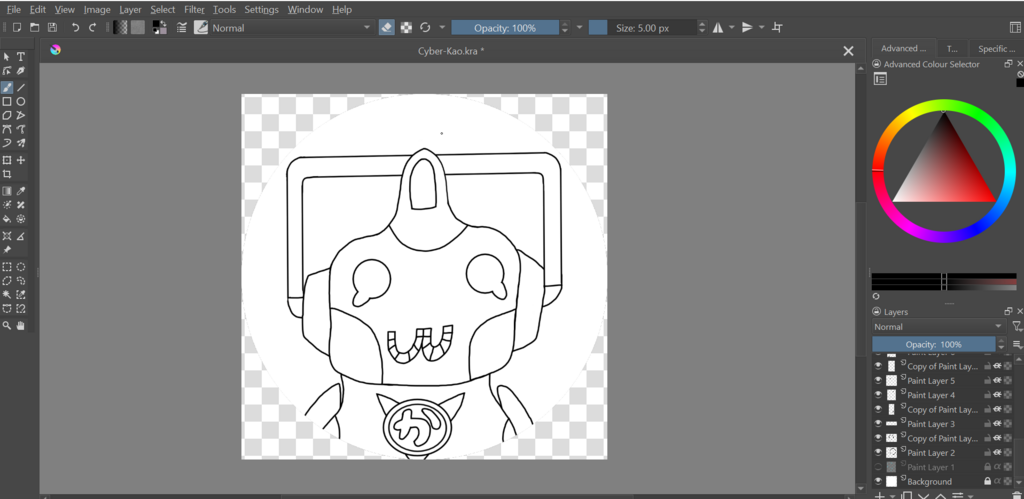
Task: Toggle visibility of the Background layer
Action: coord(879,482)
